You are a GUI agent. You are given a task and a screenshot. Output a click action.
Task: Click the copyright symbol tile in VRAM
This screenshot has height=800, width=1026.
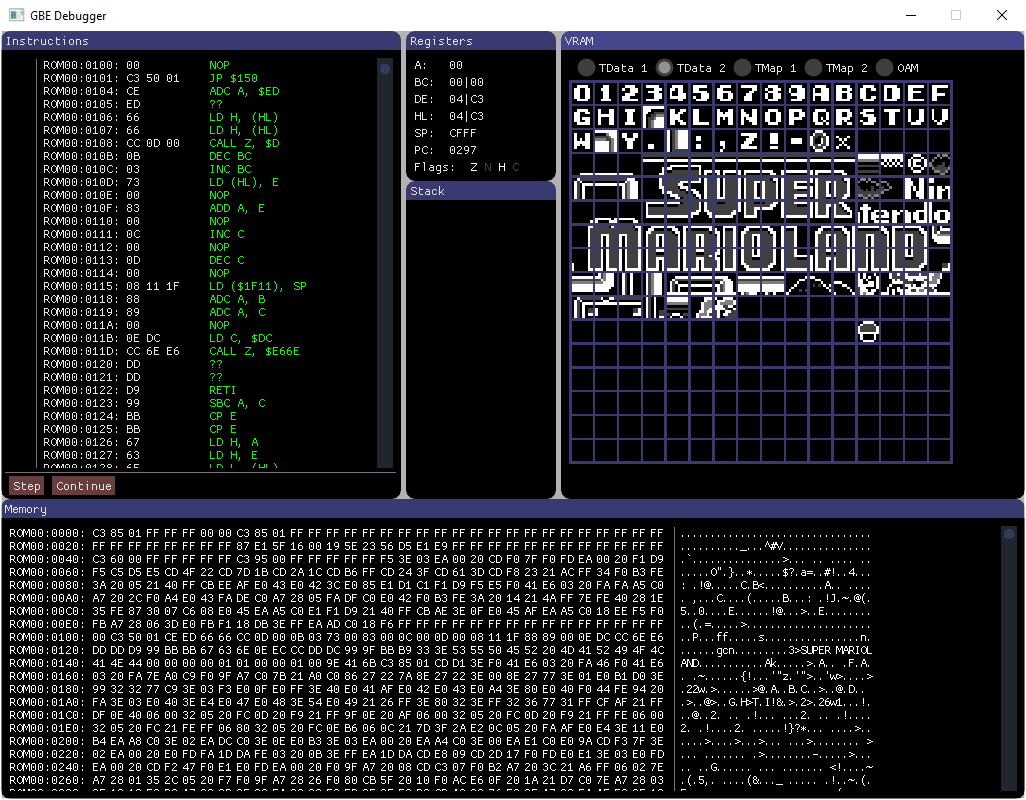(x=916, y=165)
